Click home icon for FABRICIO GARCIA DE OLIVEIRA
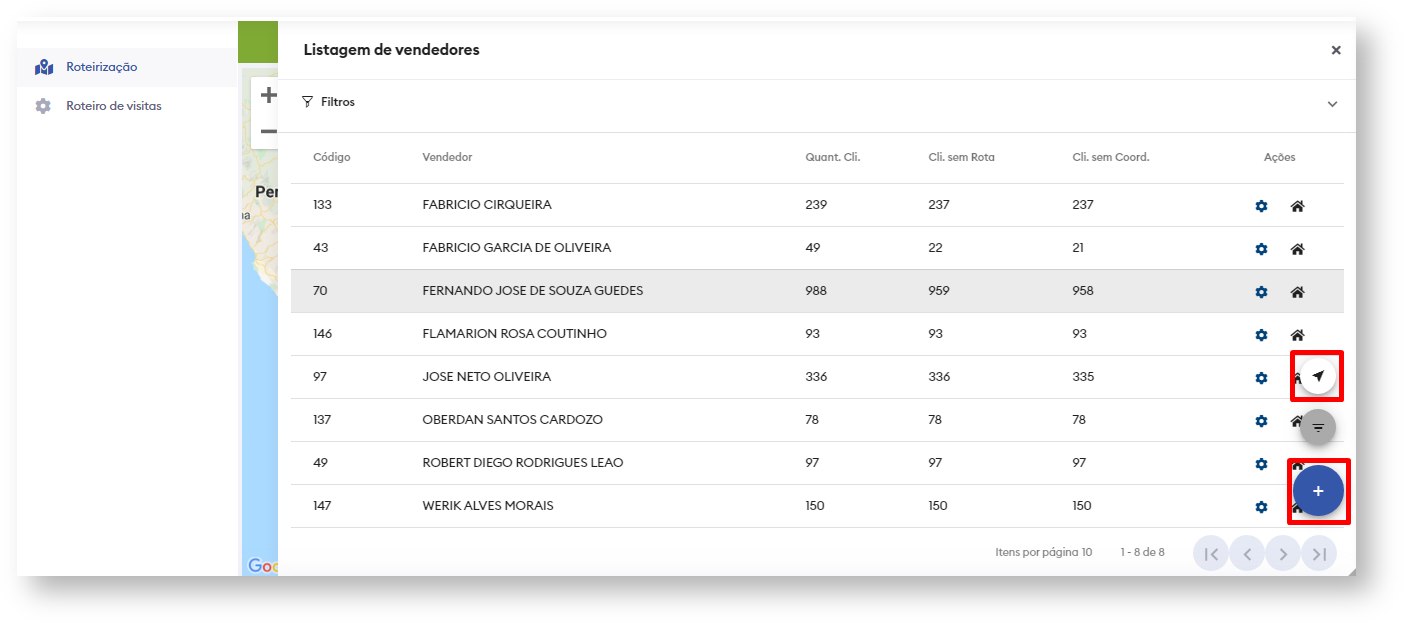 1297,249
